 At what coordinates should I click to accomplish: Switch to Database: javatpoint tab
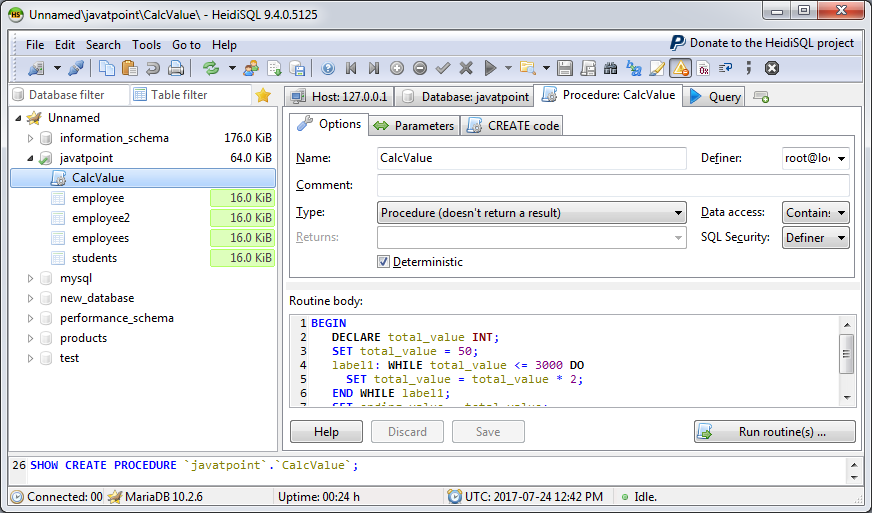pyautogui.click(x=464, y=97)
